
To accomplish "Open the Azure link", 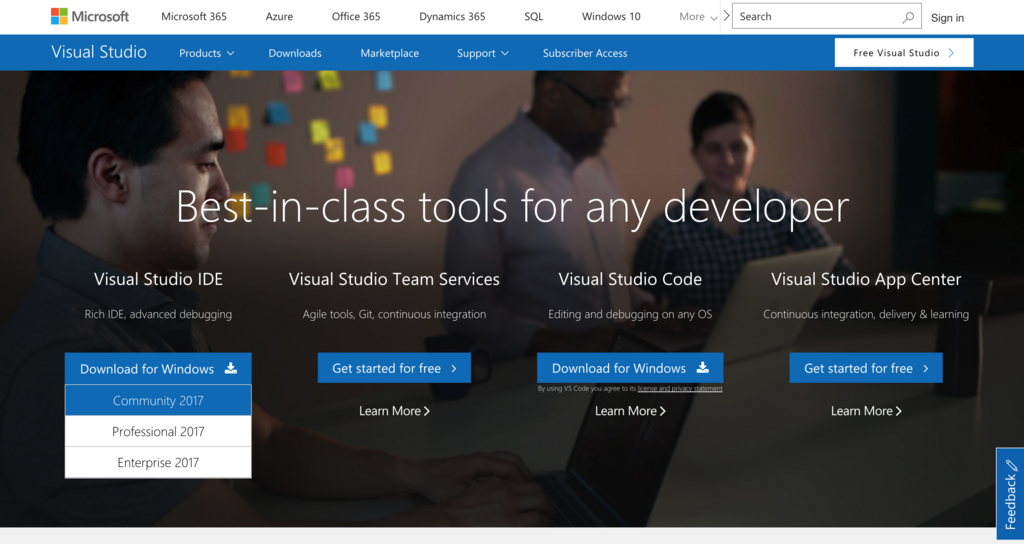I will (280, 16).
